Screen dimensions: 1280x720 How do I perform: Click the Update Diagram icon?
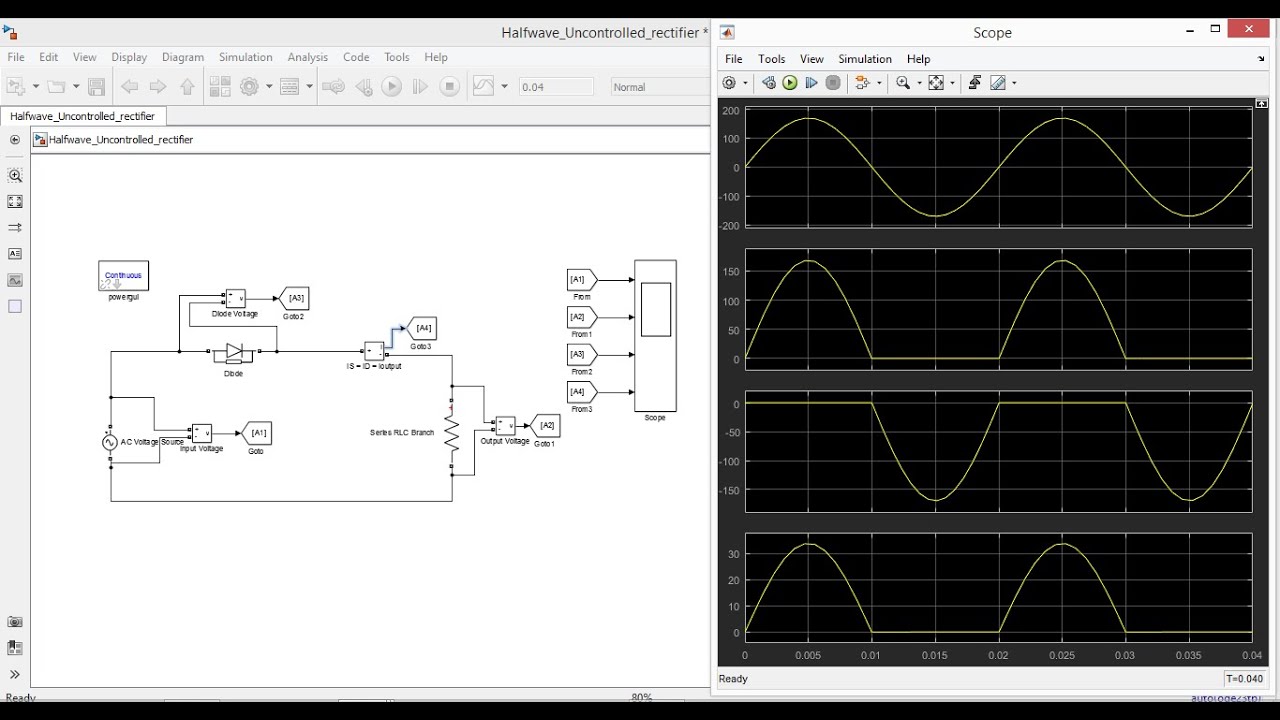coord(334,87)
